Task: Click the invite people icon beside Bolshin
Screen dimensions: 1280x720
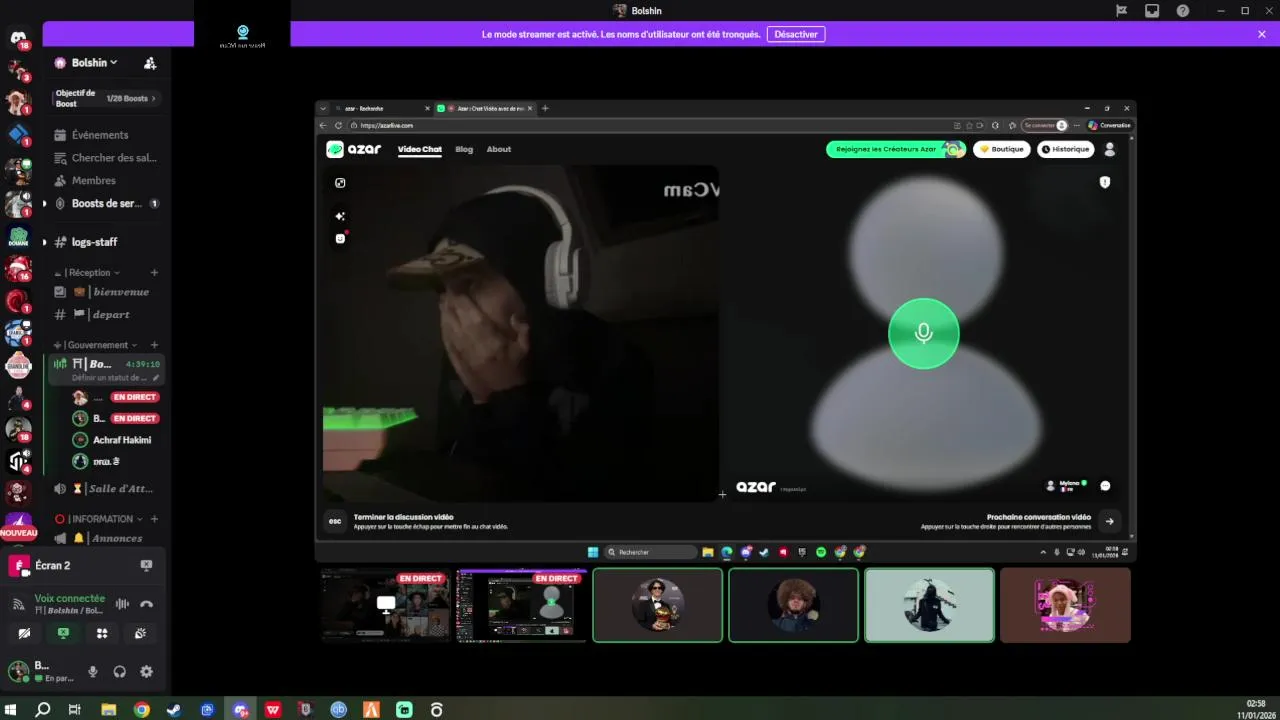Action: tap(150, 63)
